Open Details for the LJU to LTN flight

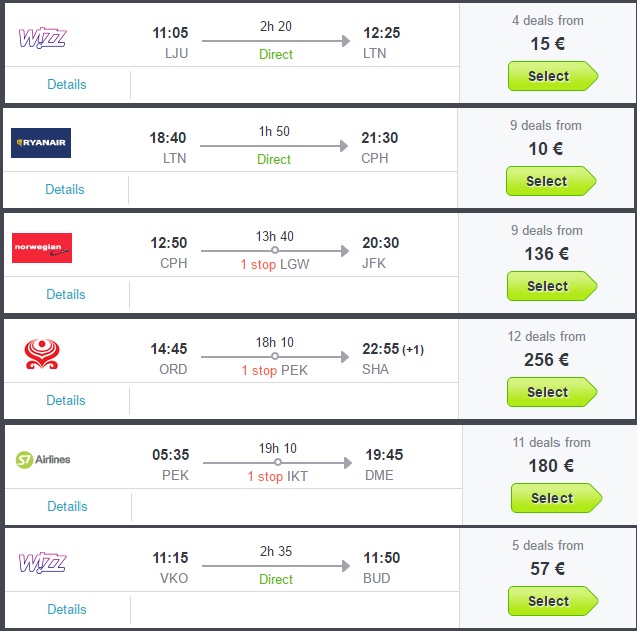67,84
